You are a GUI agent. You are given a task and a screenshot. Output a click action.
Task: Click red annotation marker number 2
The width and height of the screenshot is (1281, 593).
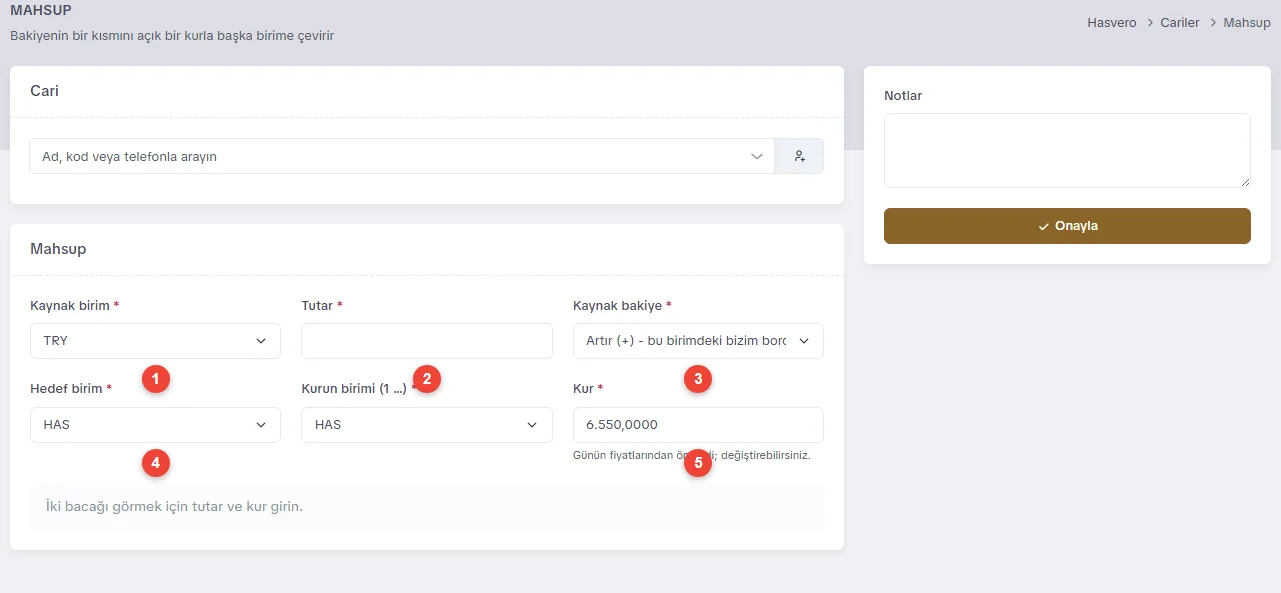[x=427, y=378]
